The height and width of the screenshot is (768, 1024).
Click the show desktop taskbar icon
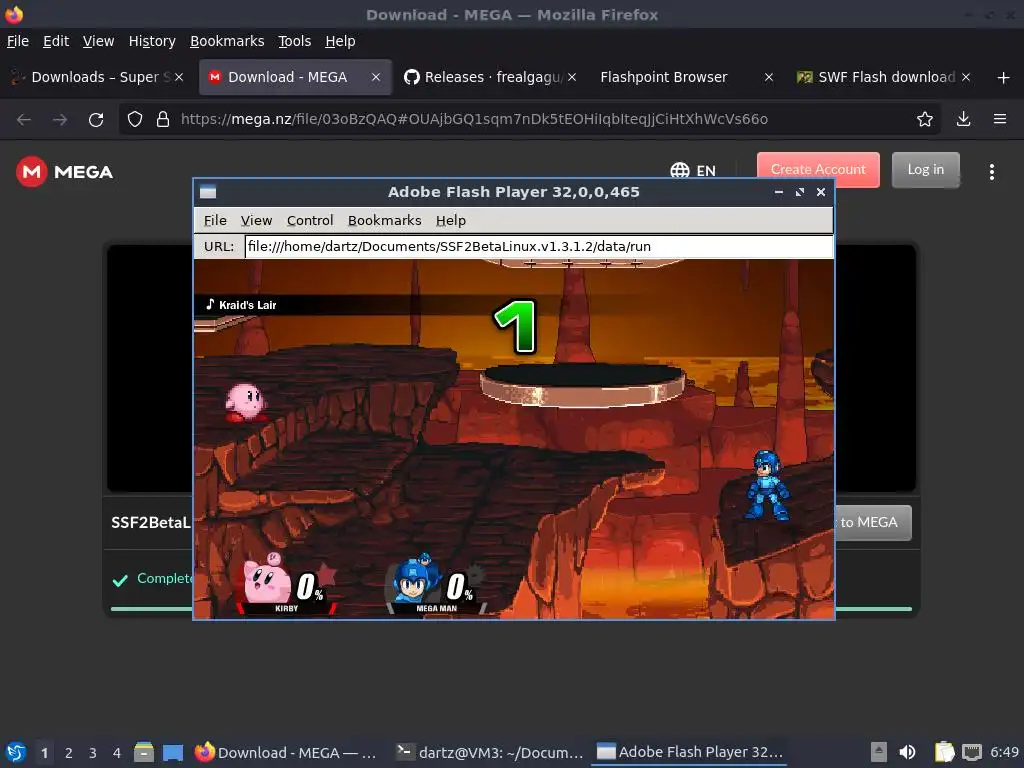coord(173,752)
